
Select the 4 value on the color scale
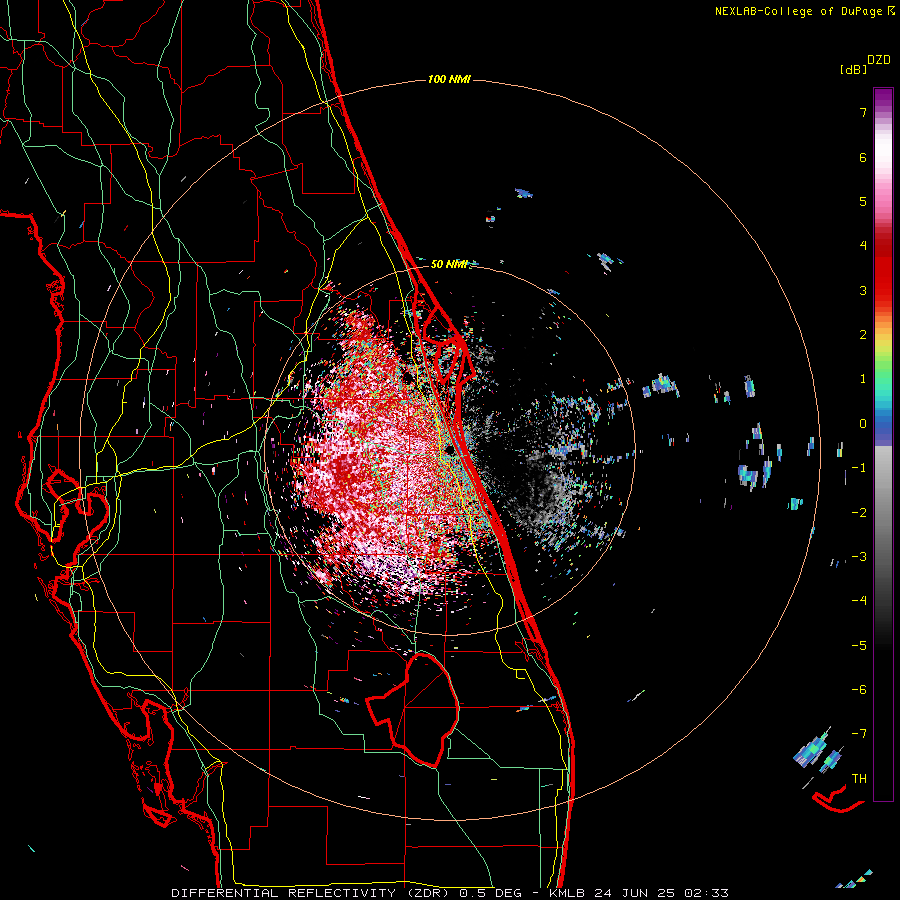click(x=863, y=246)
